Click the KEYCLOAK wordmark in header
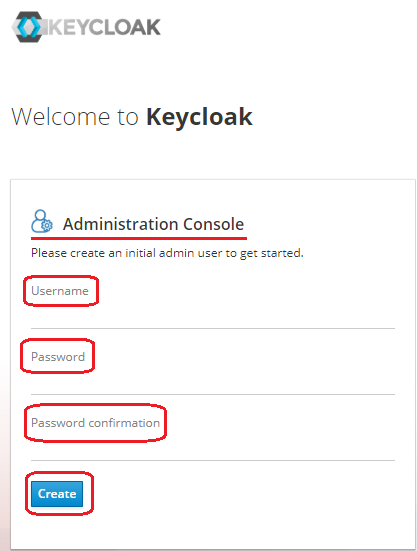 pos(104,27)
